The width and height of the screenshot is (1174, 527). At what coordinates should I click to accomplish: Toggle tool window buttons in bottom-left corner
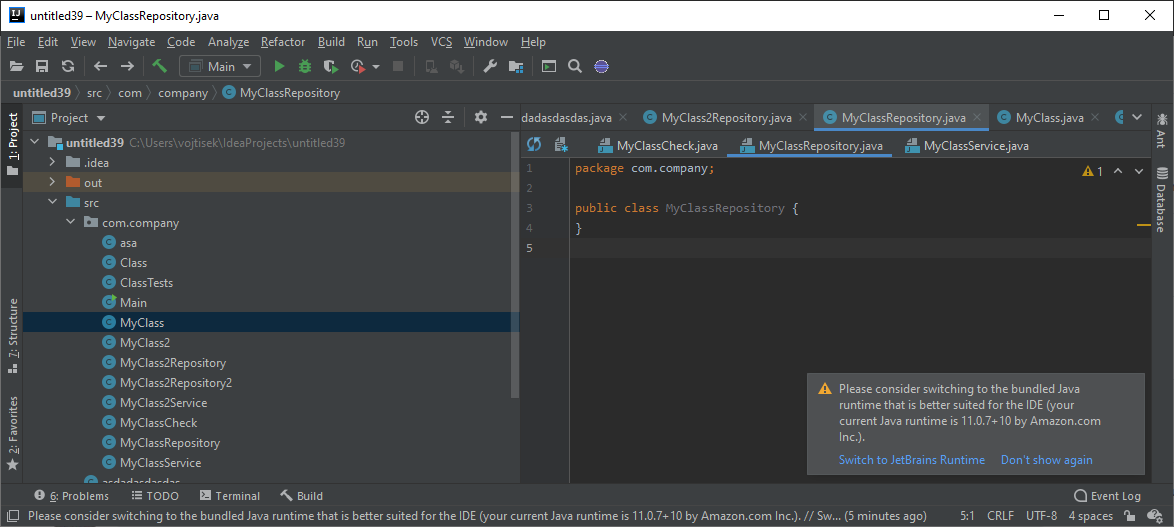(x=12, y=516)
